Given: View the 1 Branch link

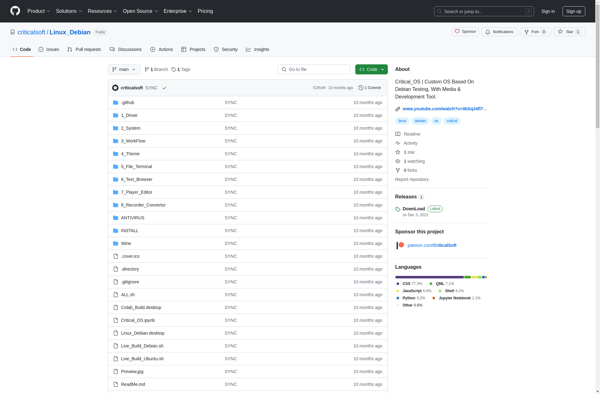Looking at the screenshot, I should point(156,69).
